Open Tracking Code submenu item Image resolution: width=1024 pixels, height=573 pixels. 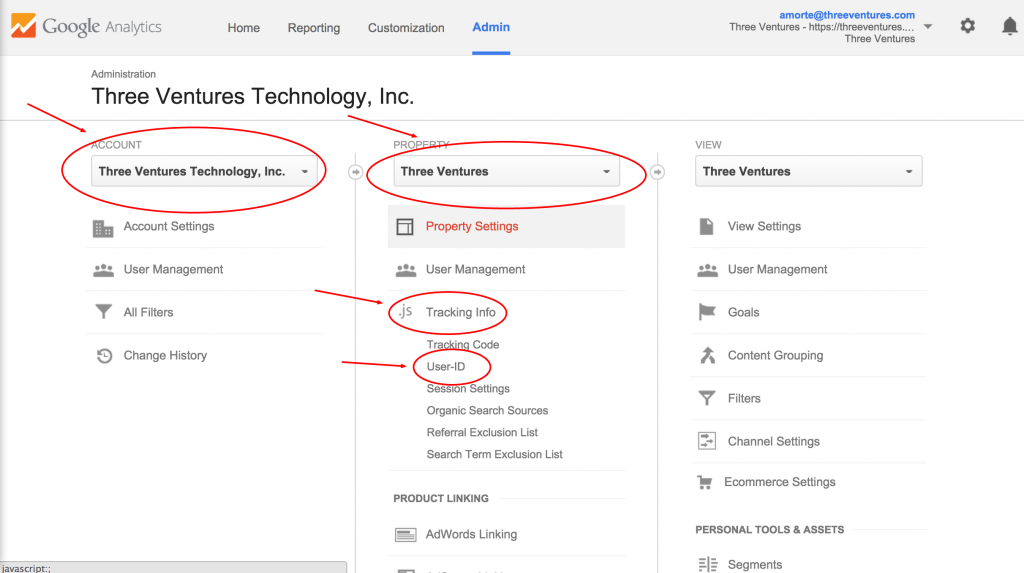coord(462,344)
